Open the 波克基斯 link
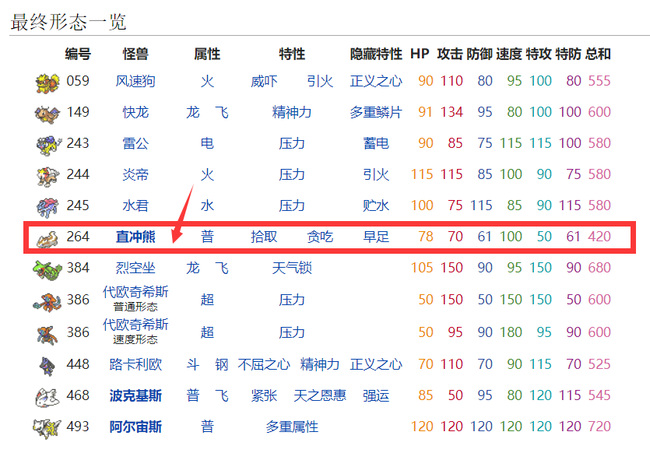Viewport: 650px width, 453px height. click(x=135, y=395)
